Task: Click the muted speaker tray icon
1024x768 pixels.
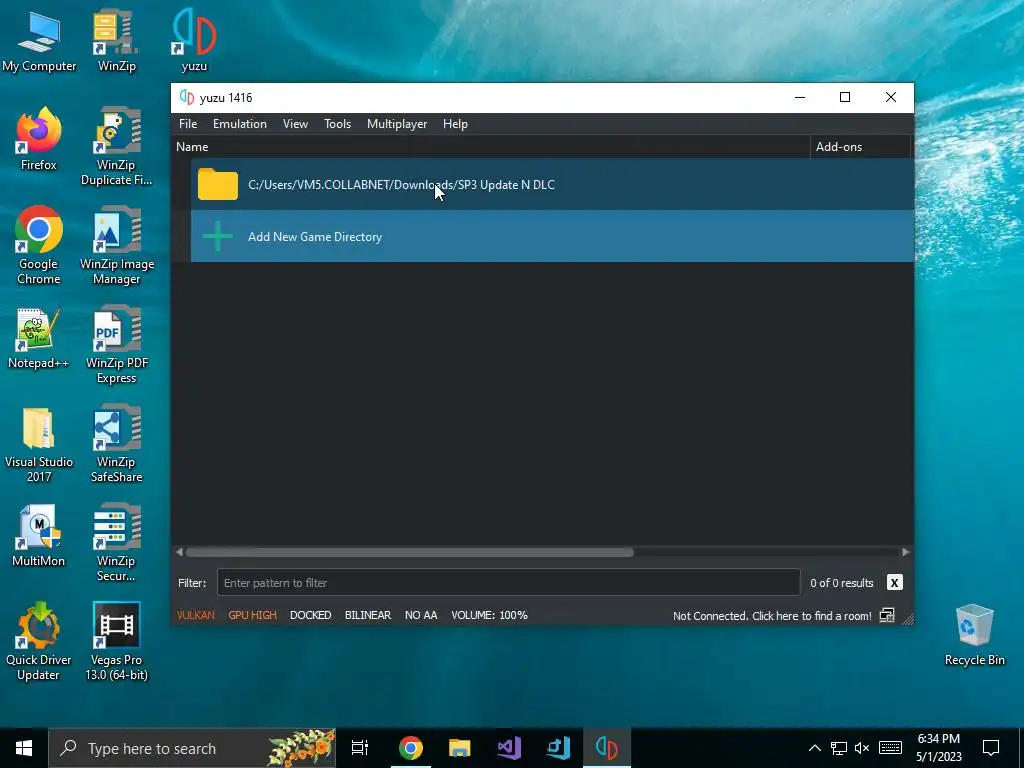Action: click(862, 748)
